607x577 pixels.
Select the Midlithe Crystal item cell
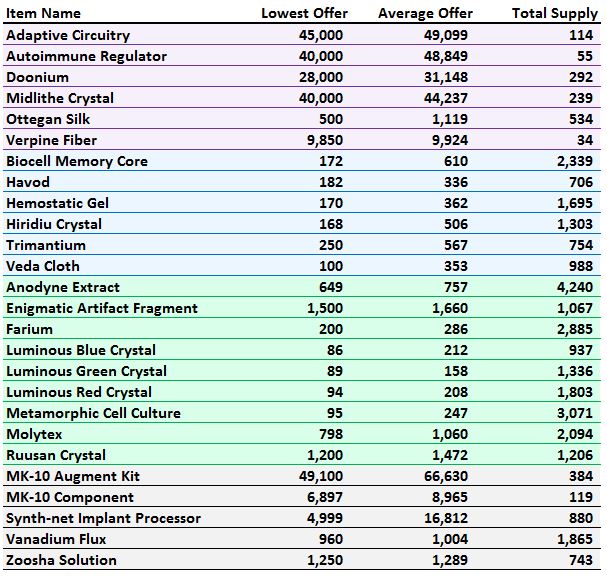coord(60,98)
